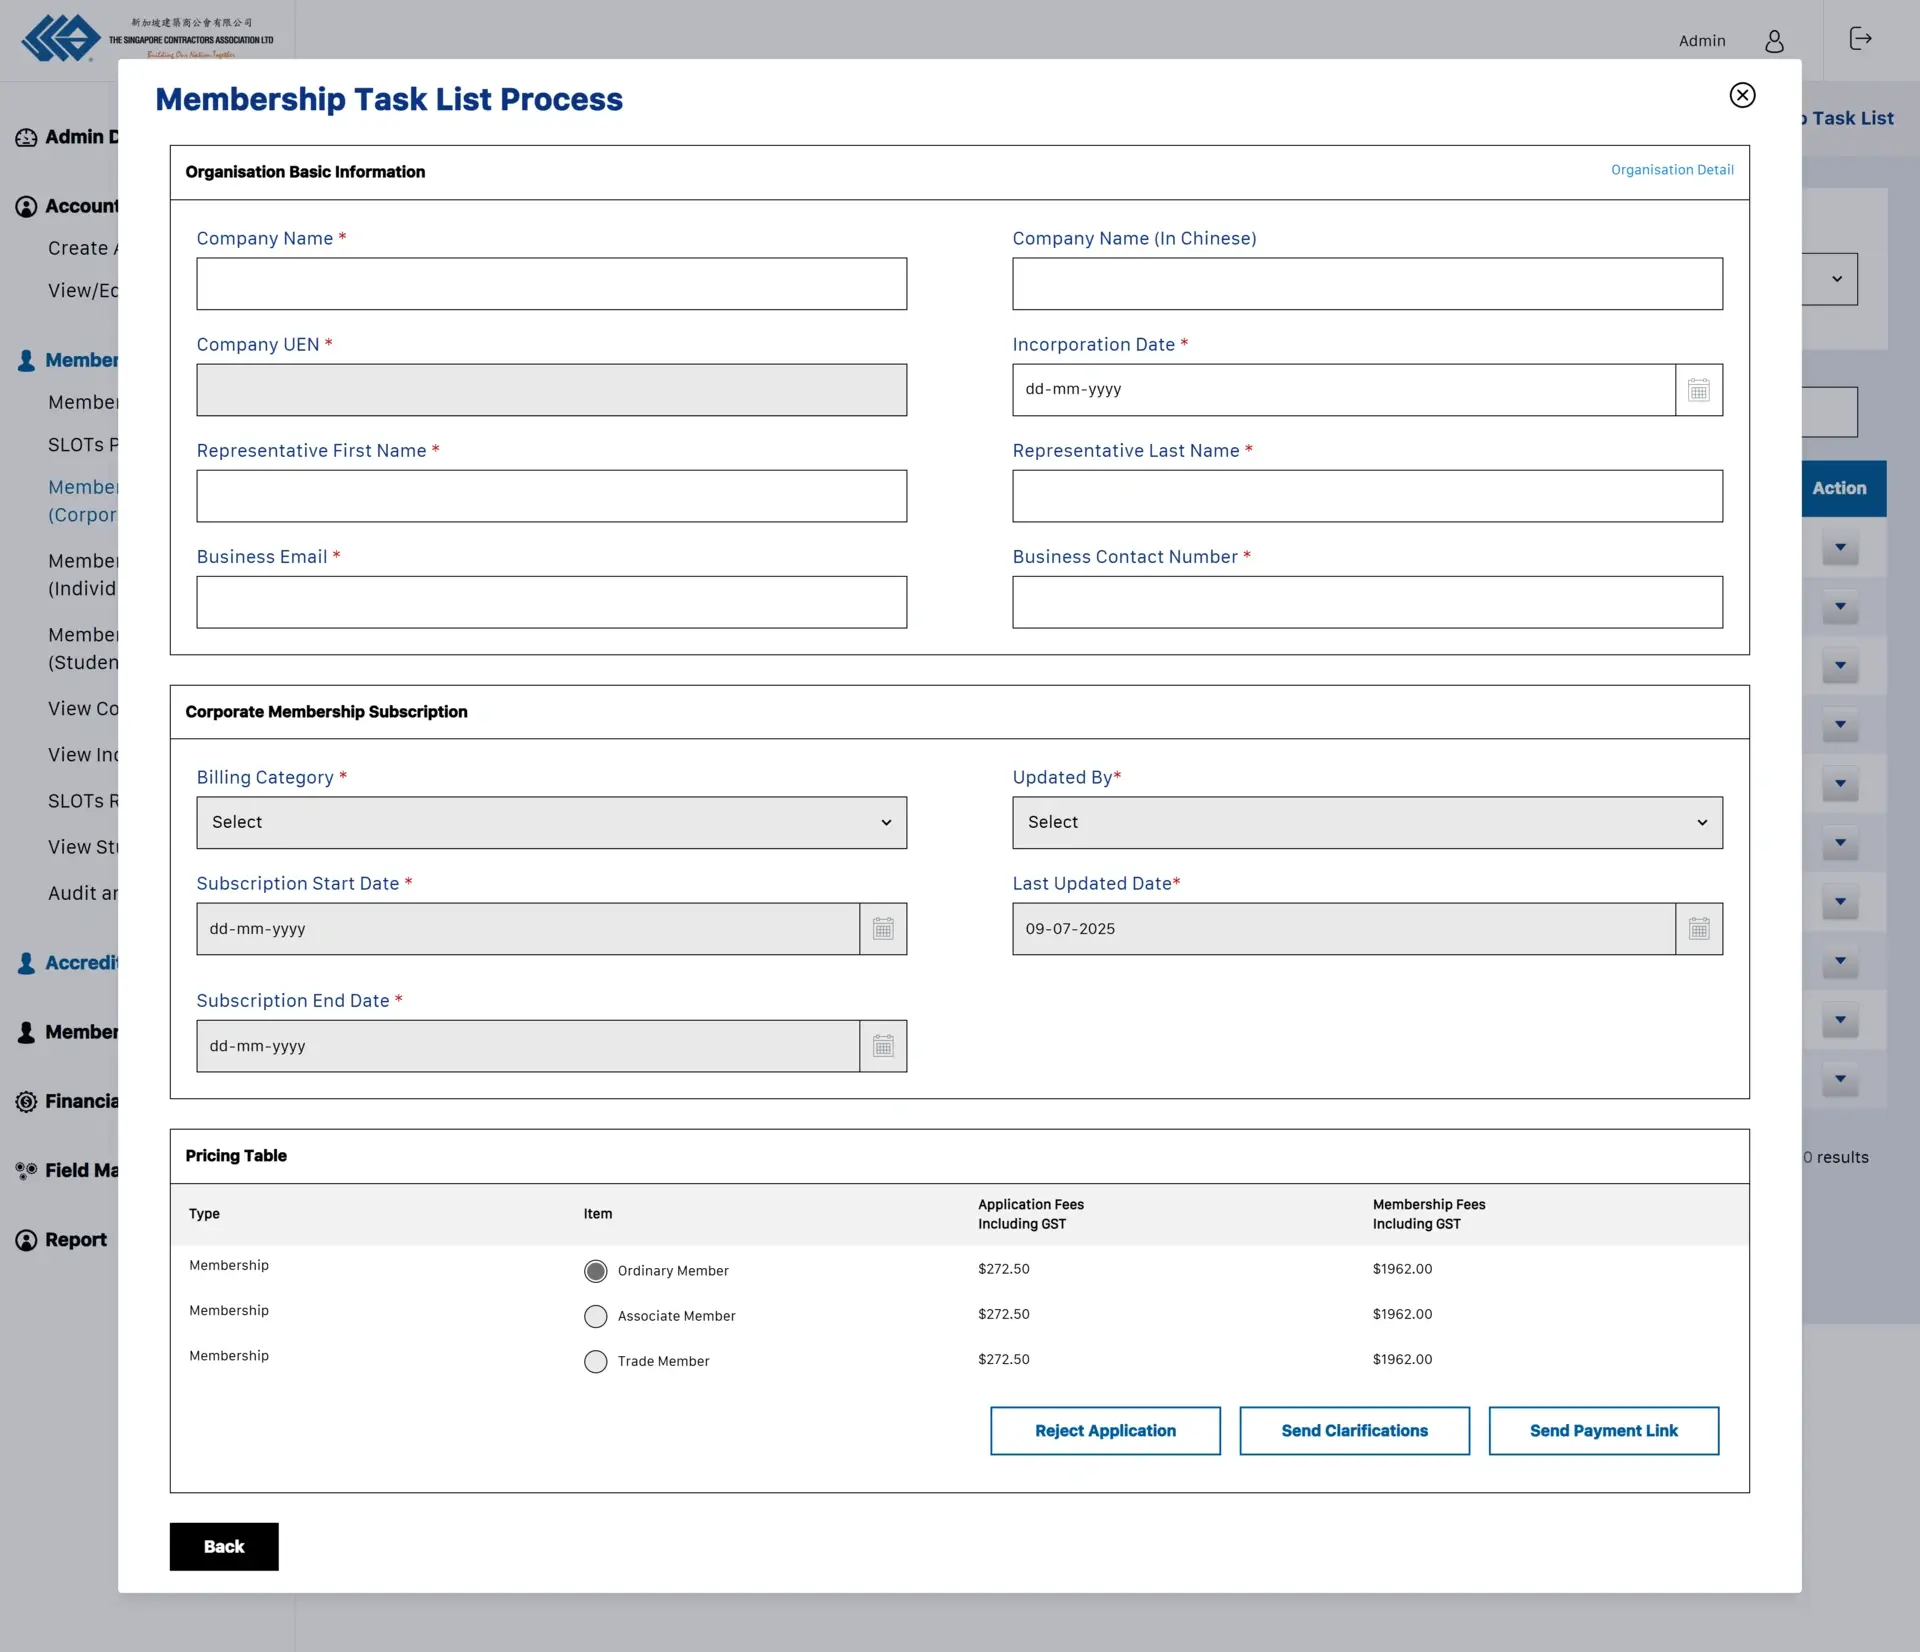Open the Subscription Start Date calendar picker
Screen dimensions: 1920x1652
(882, 928)
